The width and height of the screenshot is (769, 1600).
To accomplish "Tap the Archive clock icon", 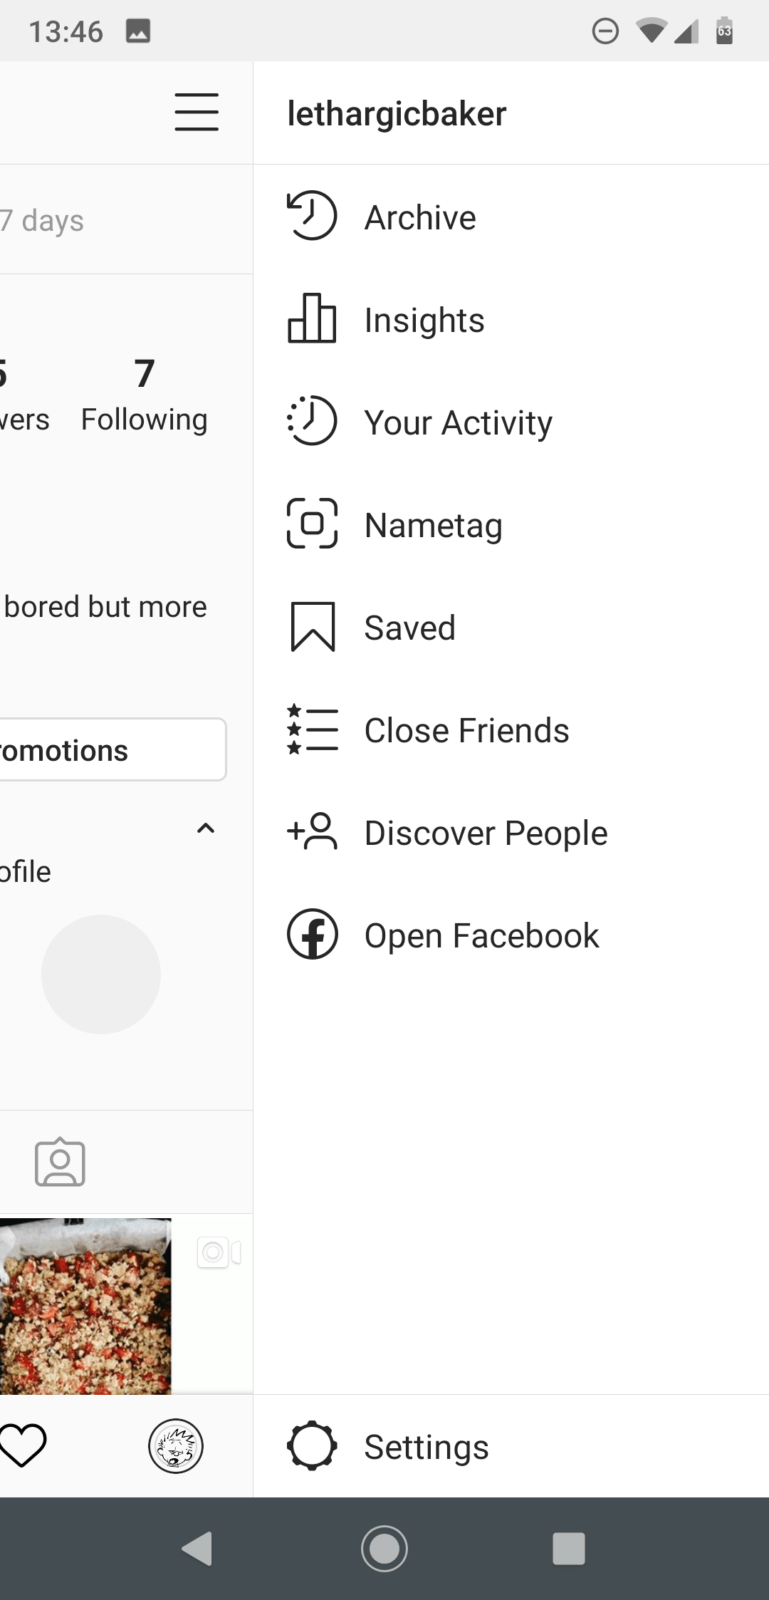I will (312, 216).
